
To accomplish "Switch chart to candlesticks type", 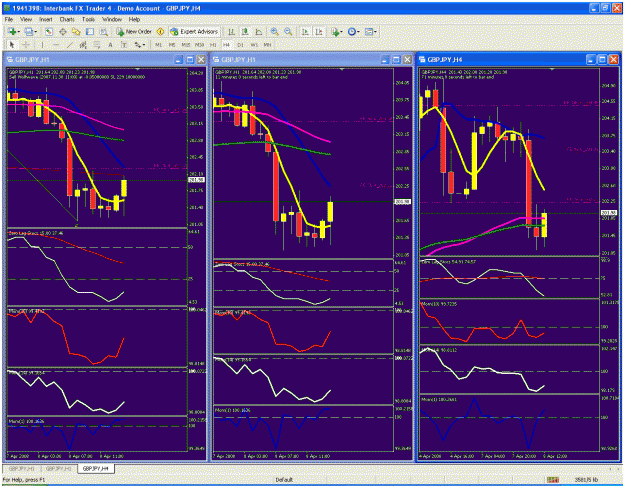I will point(245,31).
